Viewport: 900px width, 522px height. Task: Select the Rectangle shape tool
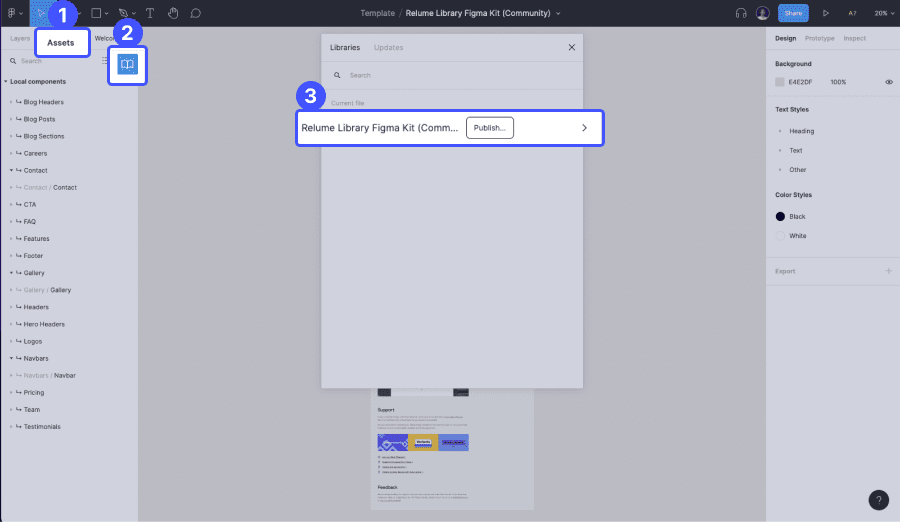[x=96, y=13]
